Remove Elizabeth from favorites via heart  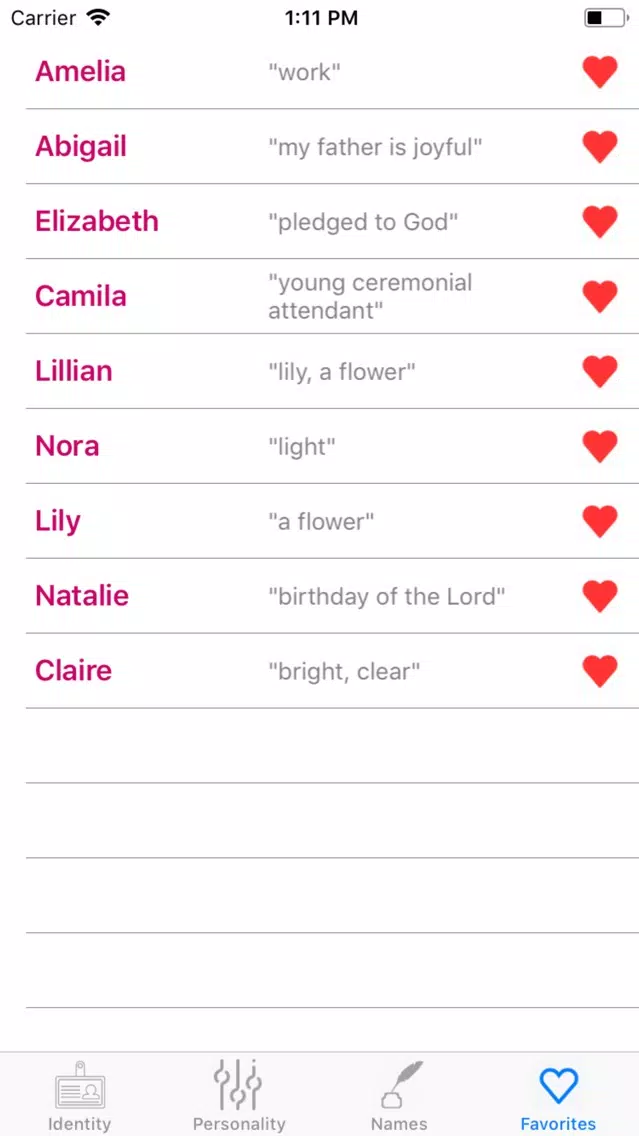pyautogui.click(x=600, y=221)
